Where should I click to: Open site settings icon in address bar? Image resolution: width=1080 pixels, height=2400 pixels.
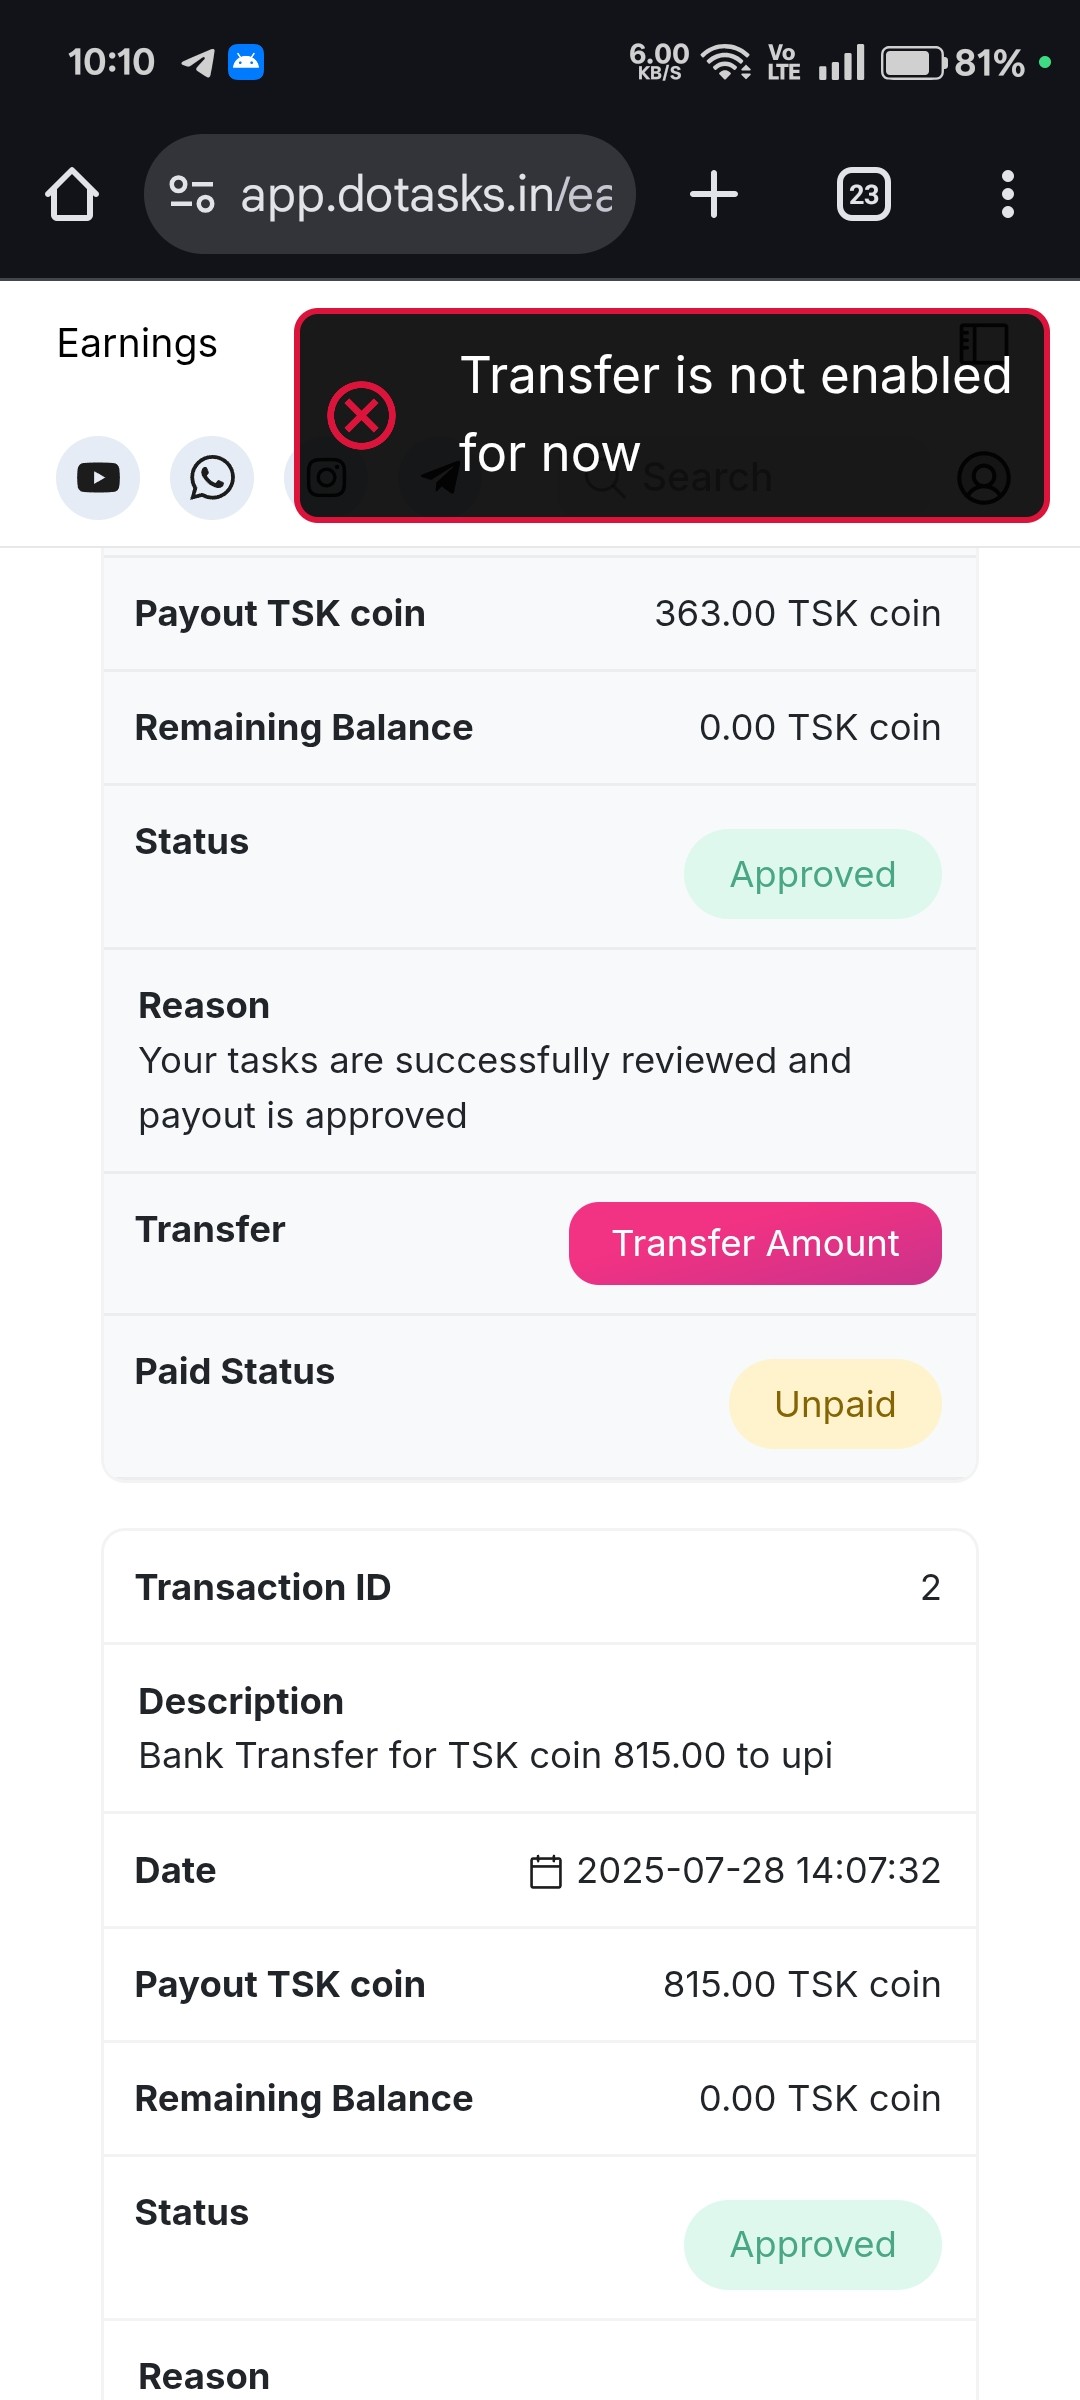pyautogui.click(x=191, y=194)
